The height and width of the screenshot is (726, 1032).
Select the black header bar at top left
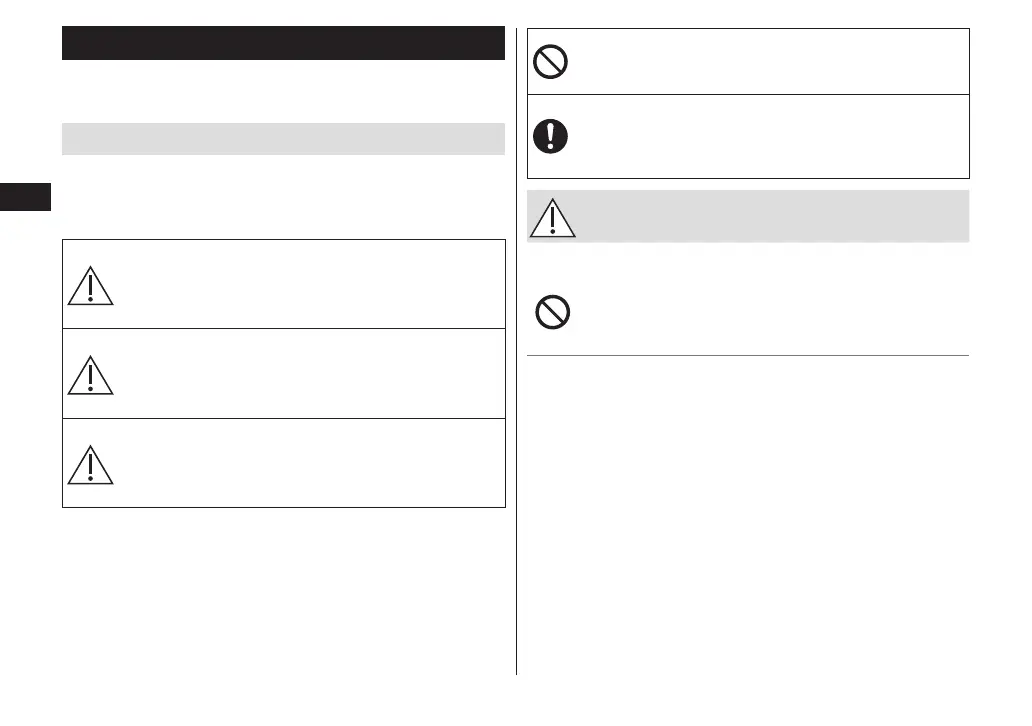click(283, 43)
